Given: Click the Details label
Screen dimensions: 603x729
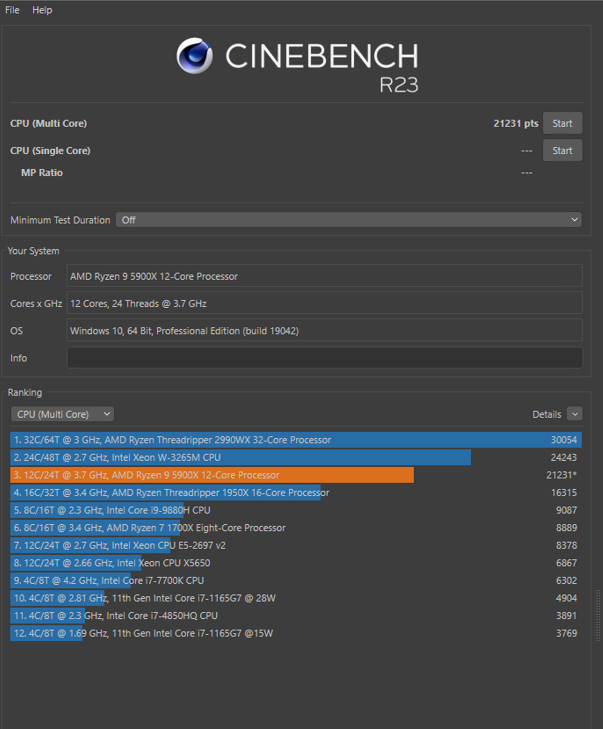Looking at the screenshot, I should tap(547, 414).
